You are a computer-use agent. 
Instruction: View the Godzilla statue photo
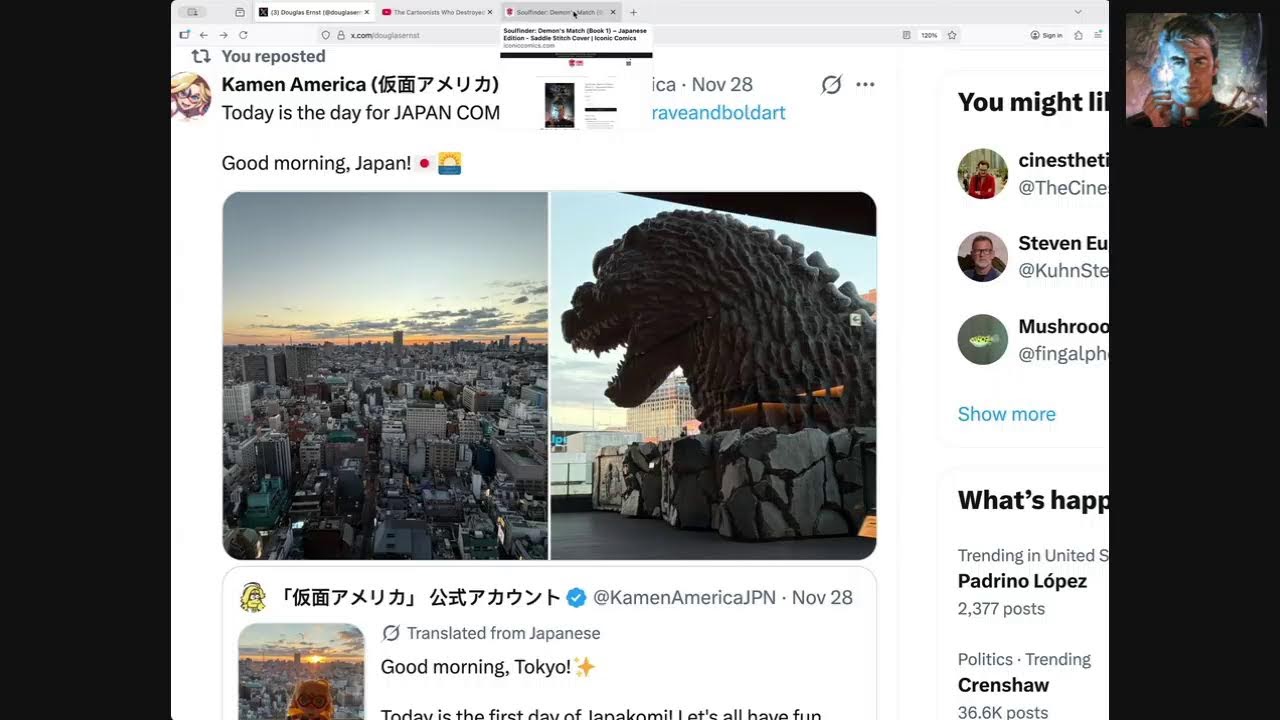pyautogui.click(x=713, y=376)
